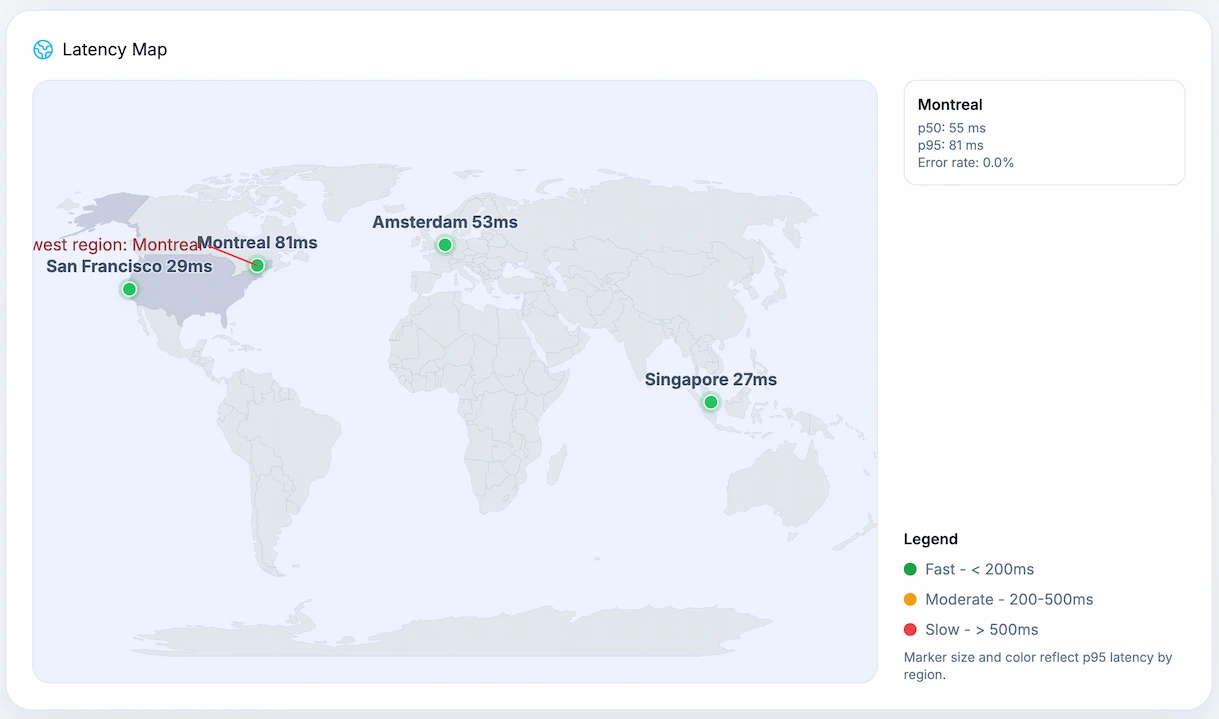1219x719 pixels.
Task: Select the Latency Map title tab
Action: click(x=114, y=48)
